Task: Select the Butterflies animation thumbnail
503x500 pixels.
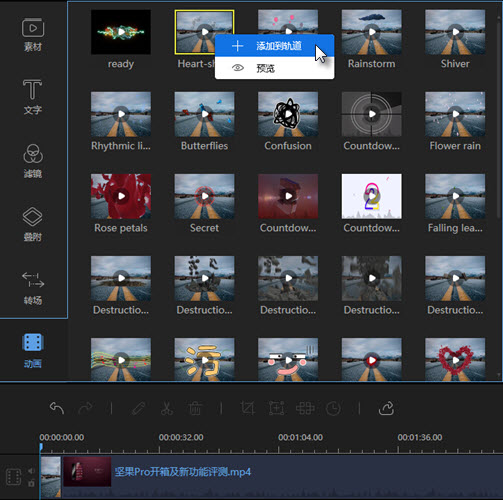Action: (x=204, y=114)
